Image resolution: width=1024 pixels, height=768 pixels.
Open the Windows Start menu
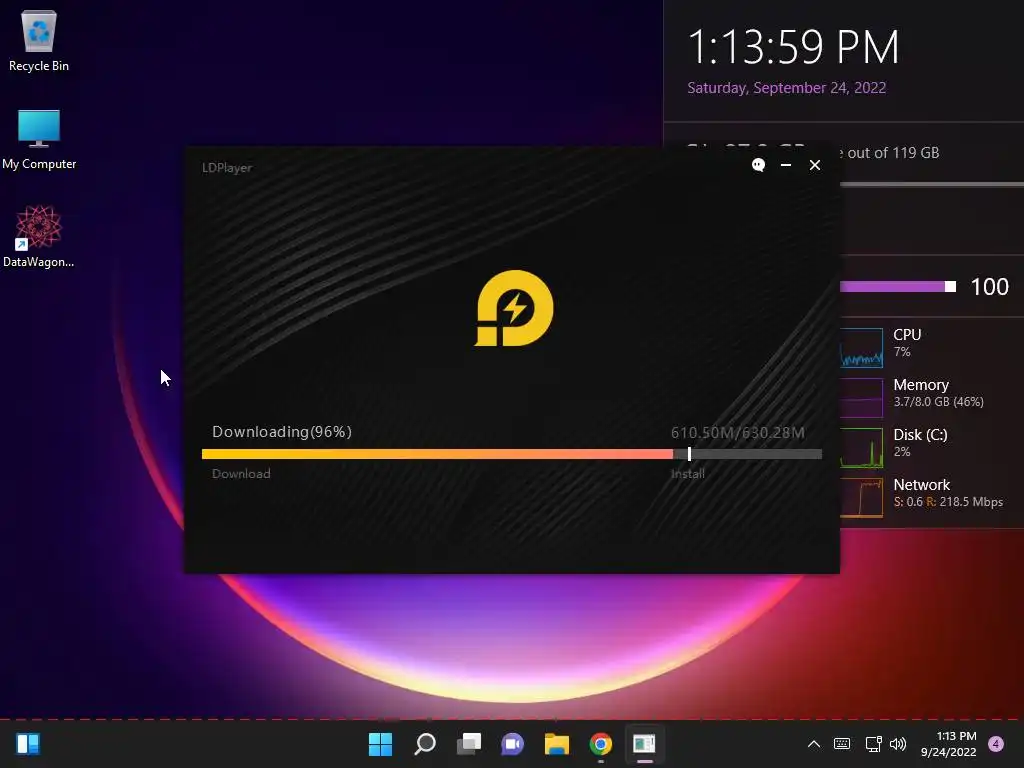(x=380, y=744)
